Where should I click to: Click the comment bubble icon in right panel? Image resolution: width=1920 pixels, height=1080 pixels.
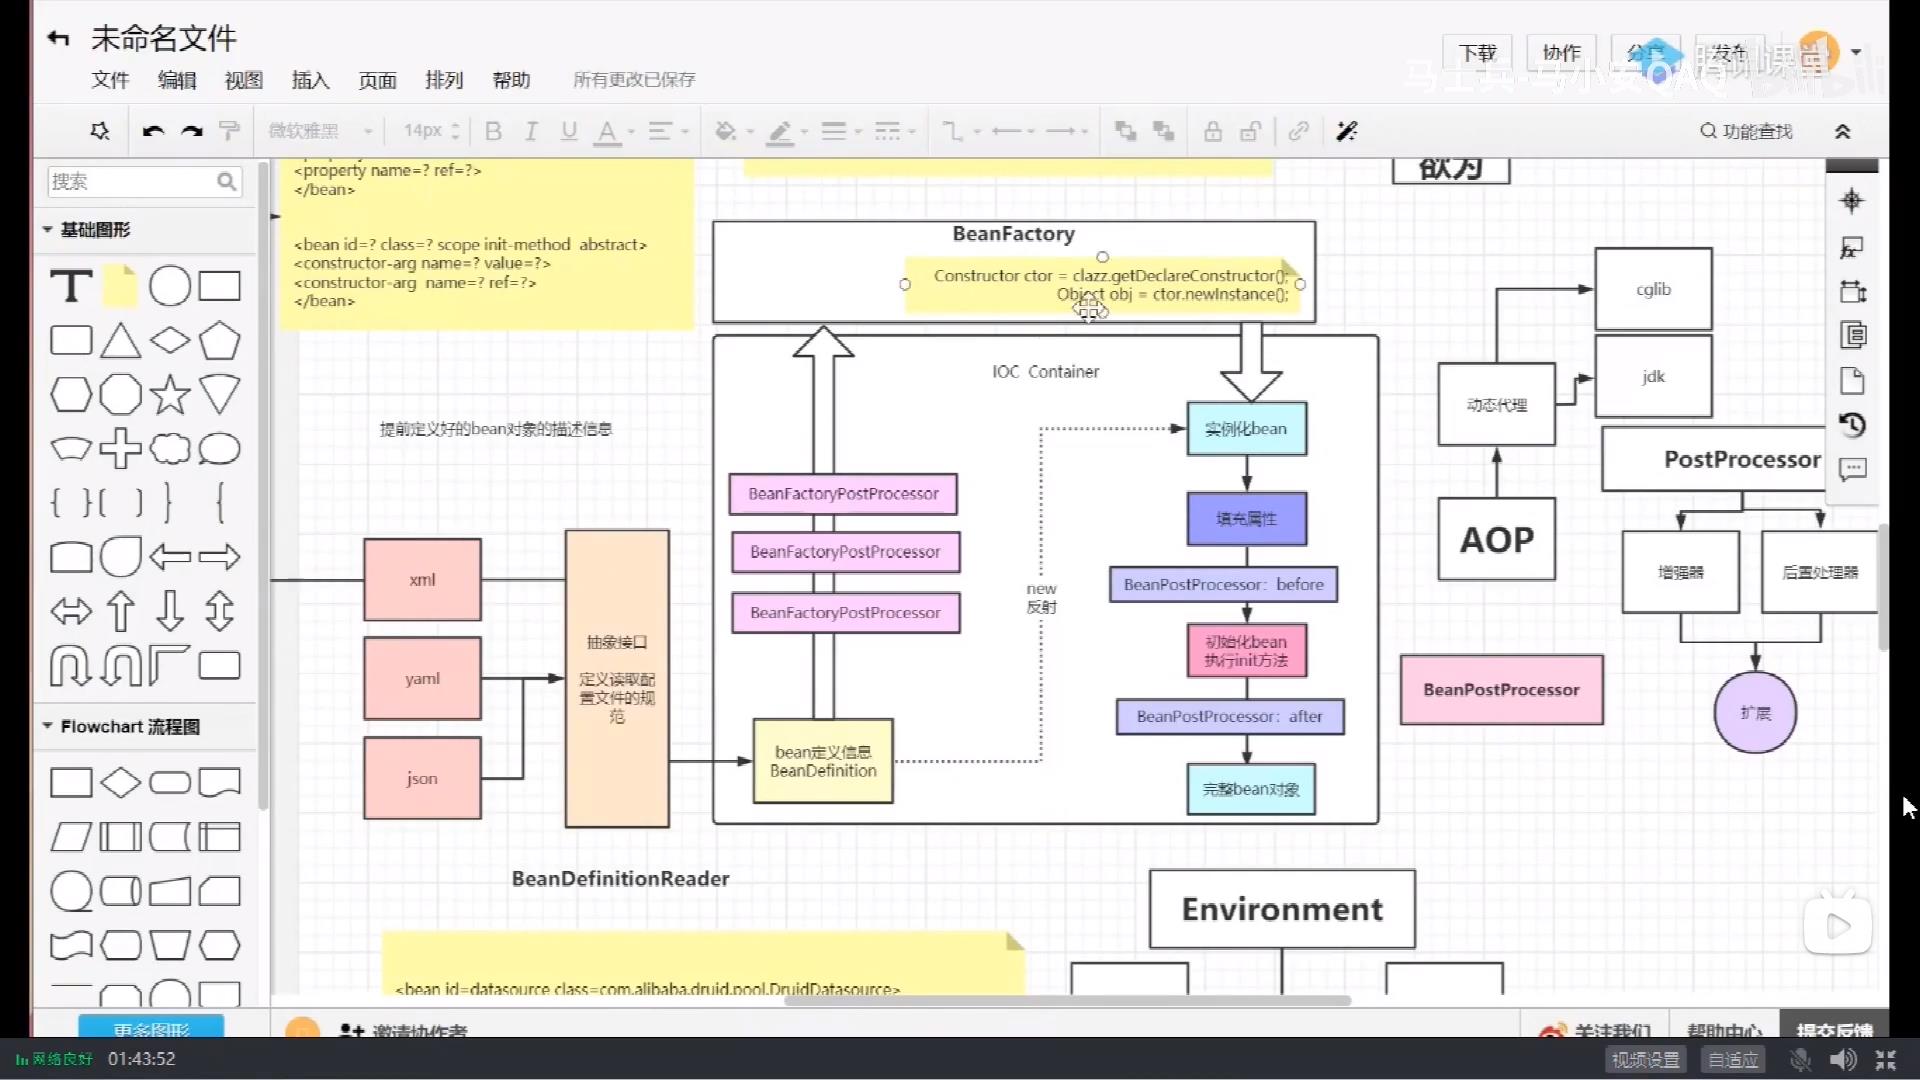1852,469
